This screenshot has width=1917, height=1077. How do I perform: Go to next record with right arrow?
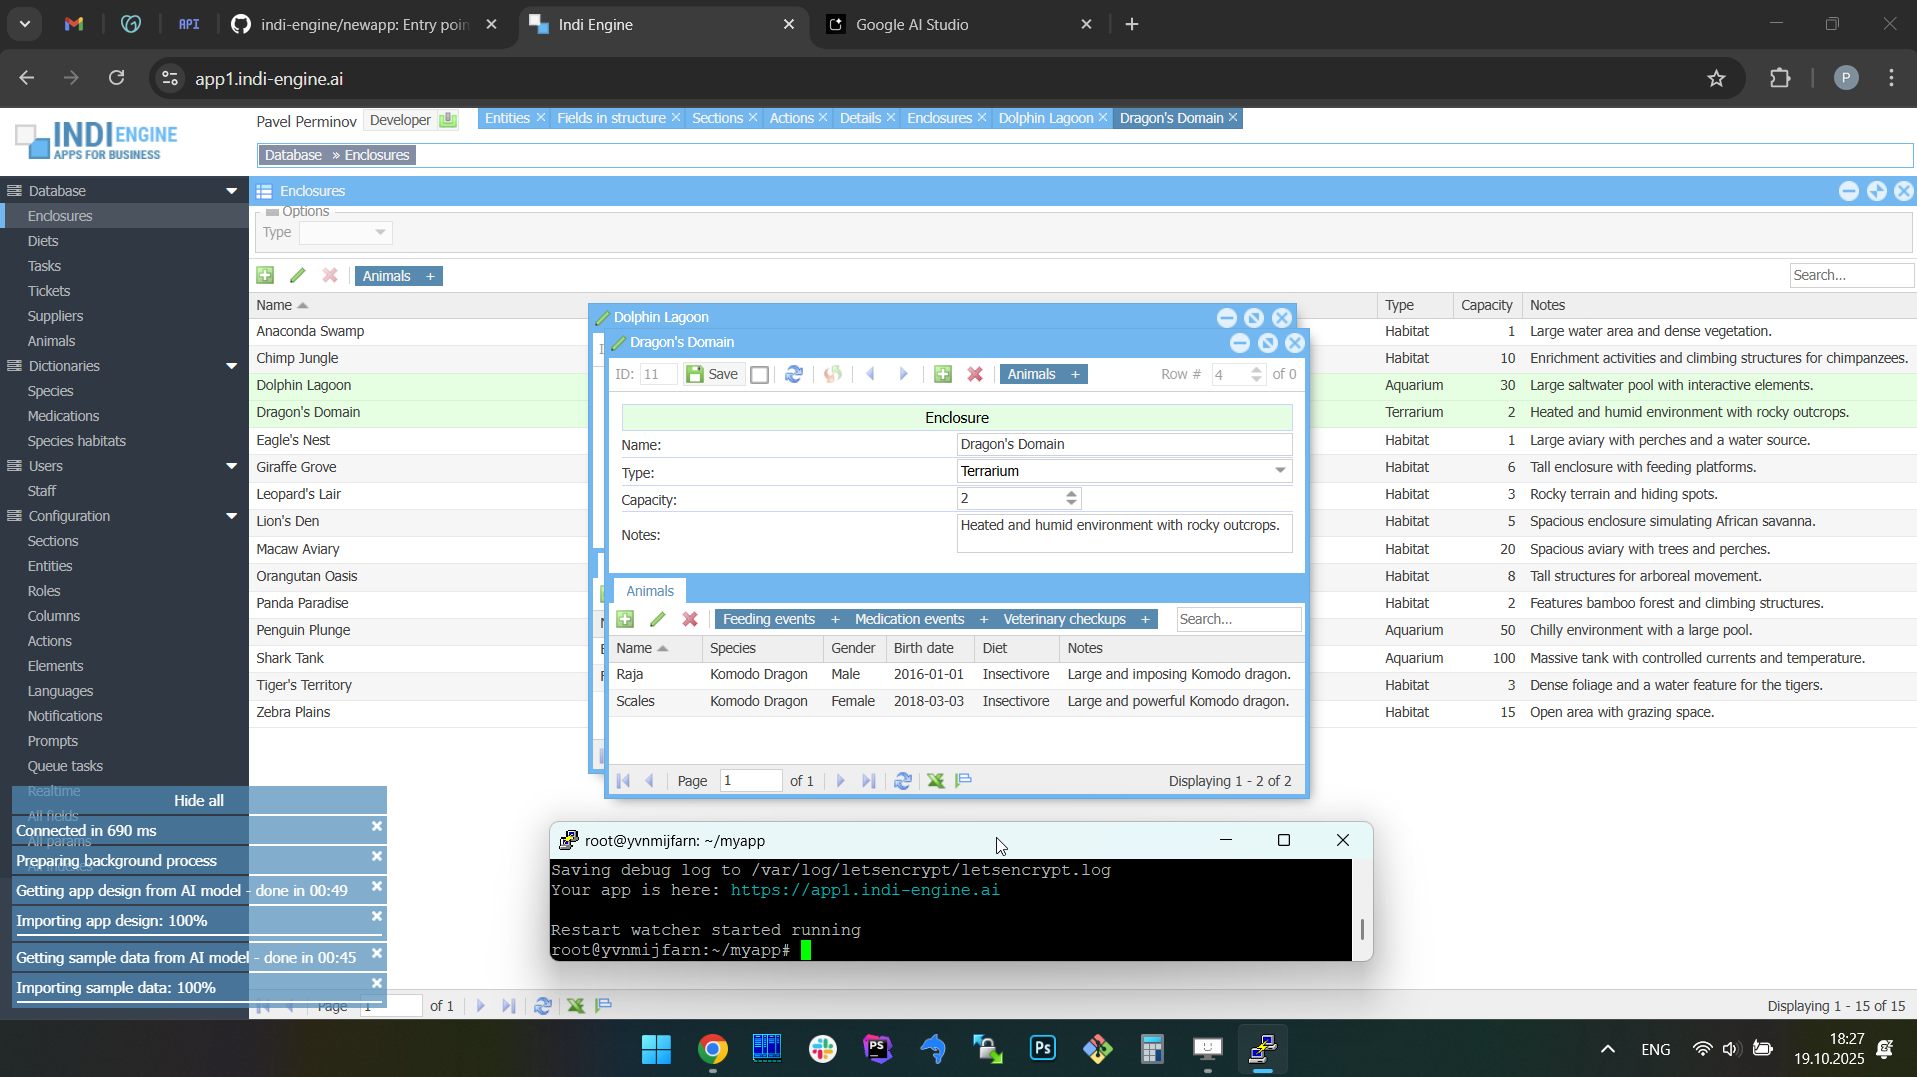click(903, 374)
